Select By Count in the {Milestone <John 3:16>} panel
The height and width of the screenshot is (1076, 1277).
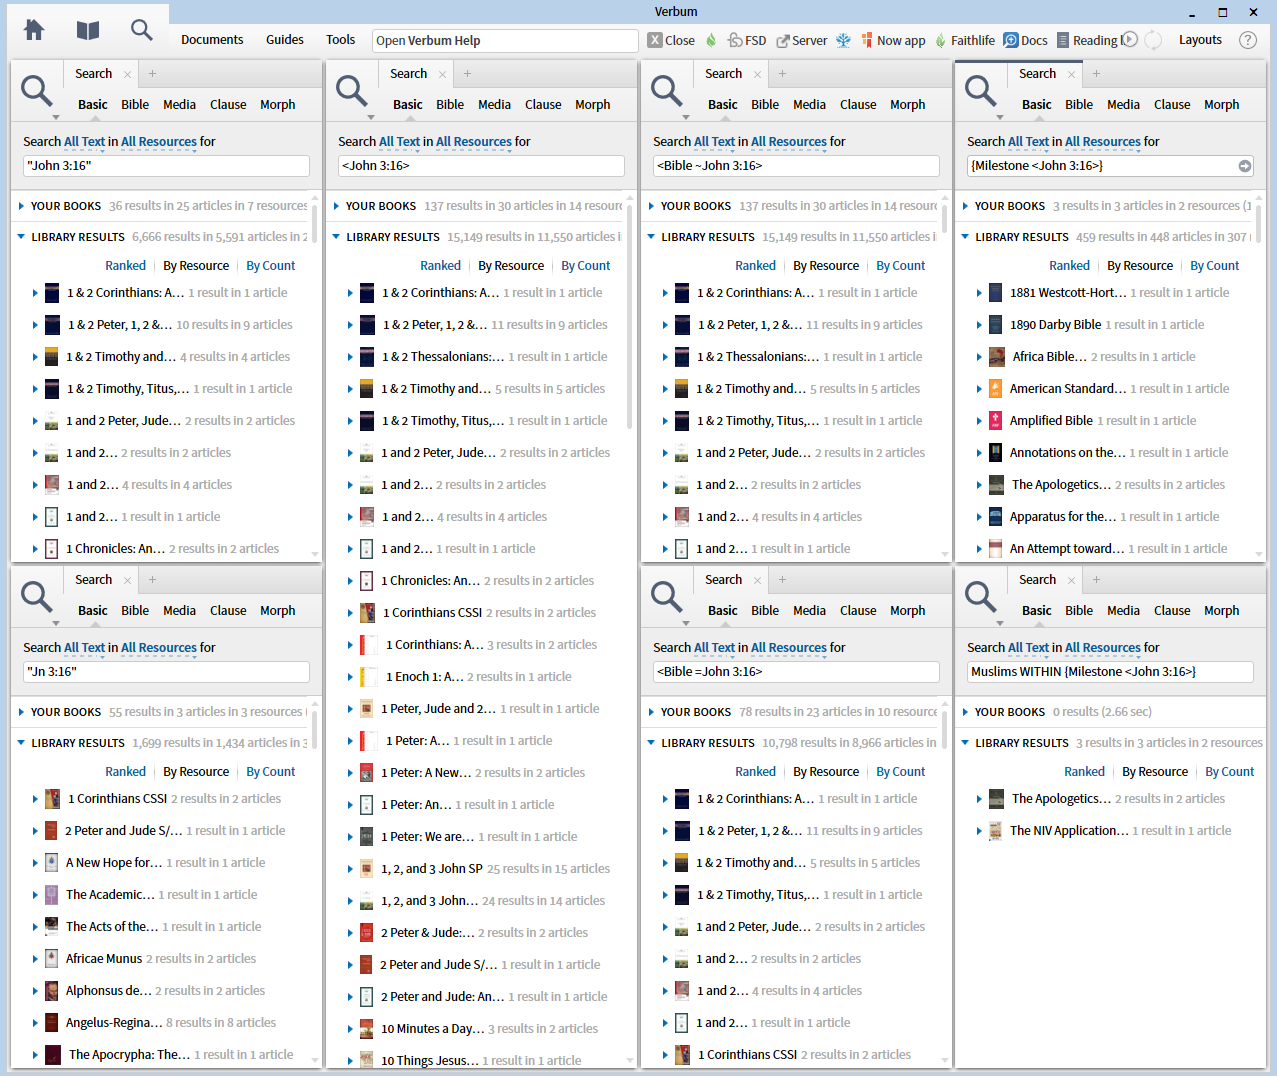(1214, 266)
